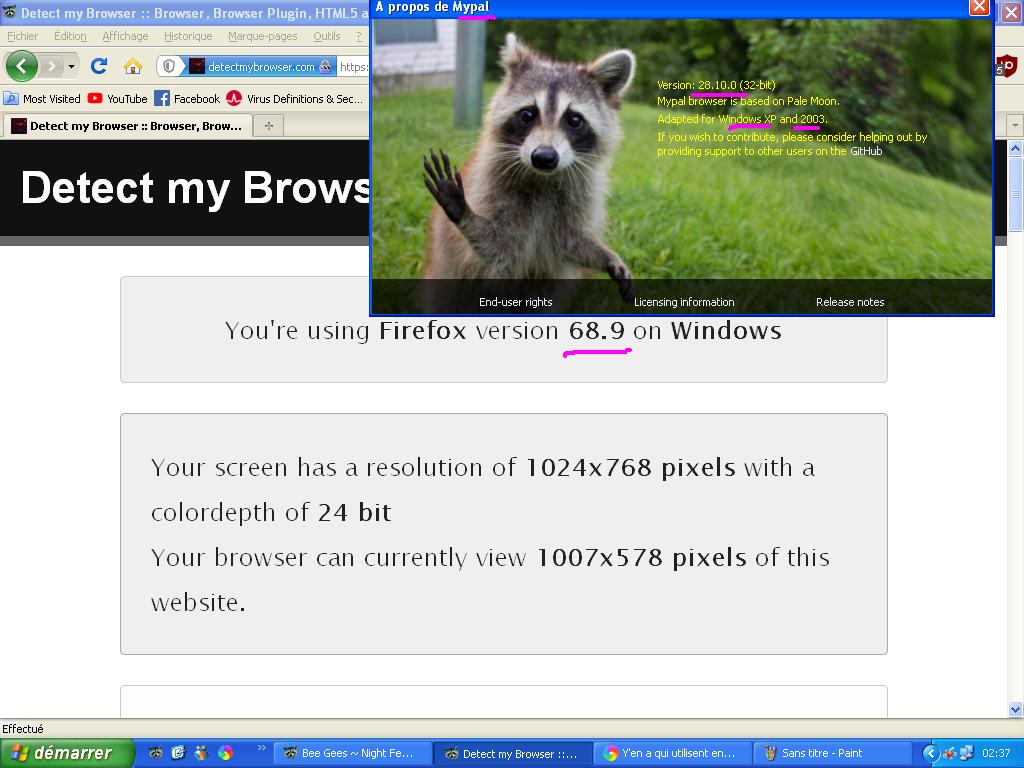Open the Most Visited bookmarks folder

42,99
